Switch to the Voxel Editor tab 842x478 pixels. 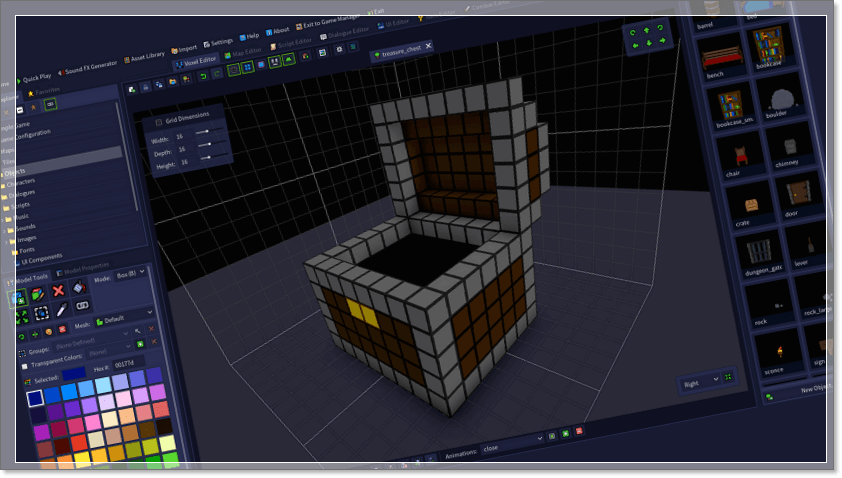pos(196,62)
